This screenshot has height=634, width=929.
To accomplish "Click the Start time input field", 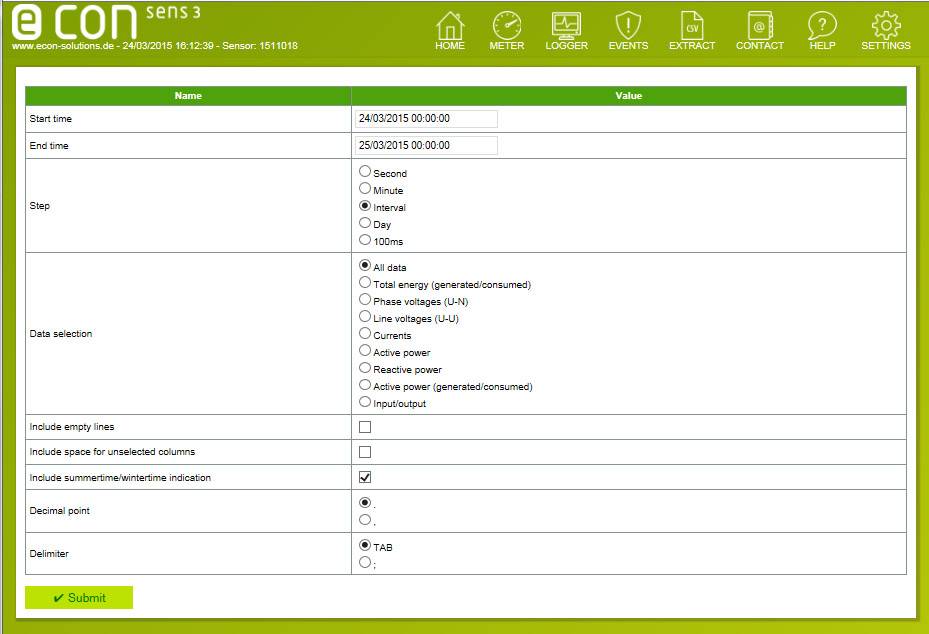I will tap(425, 118).
